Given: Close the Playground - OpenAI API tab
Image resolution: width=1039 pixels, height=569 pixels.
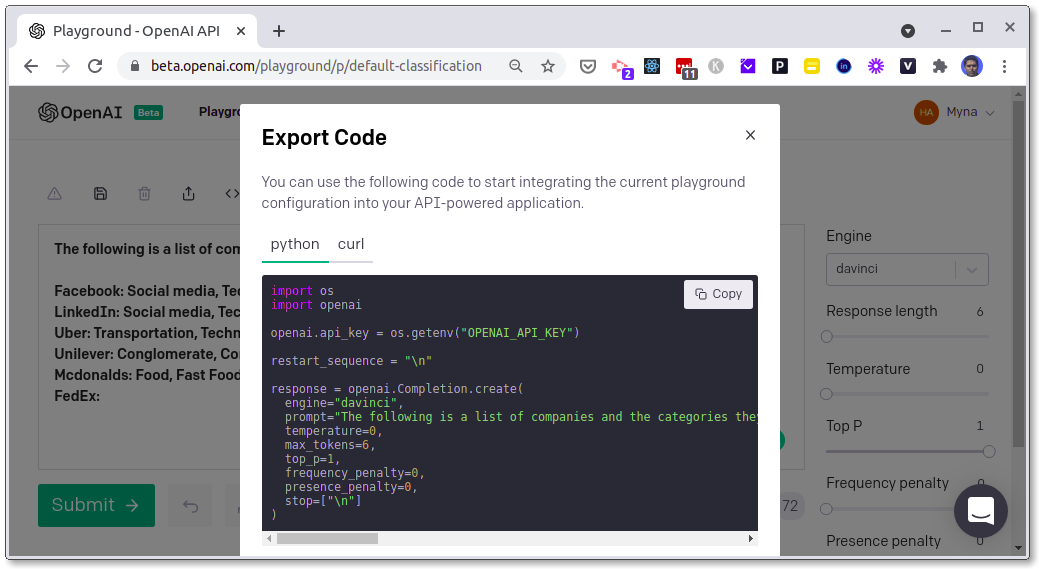Looking at the screenshot, I should tap(241, 31).
